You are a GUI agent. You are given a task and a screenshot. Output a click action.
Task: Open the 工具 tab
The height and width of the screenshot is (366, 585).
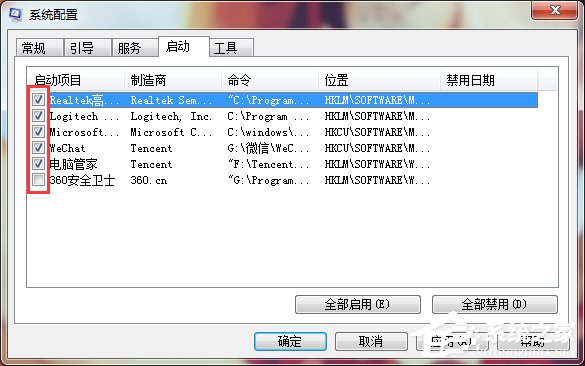231,48
